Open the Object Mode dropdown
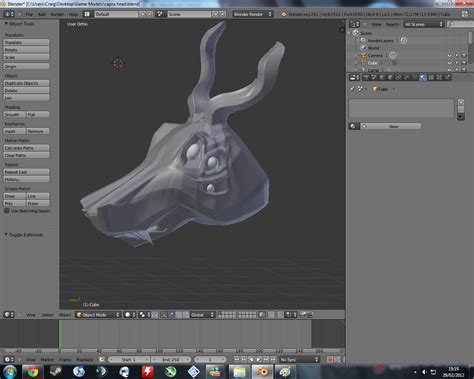The height and width of the screenshot is (379, 474). (98, 315)
